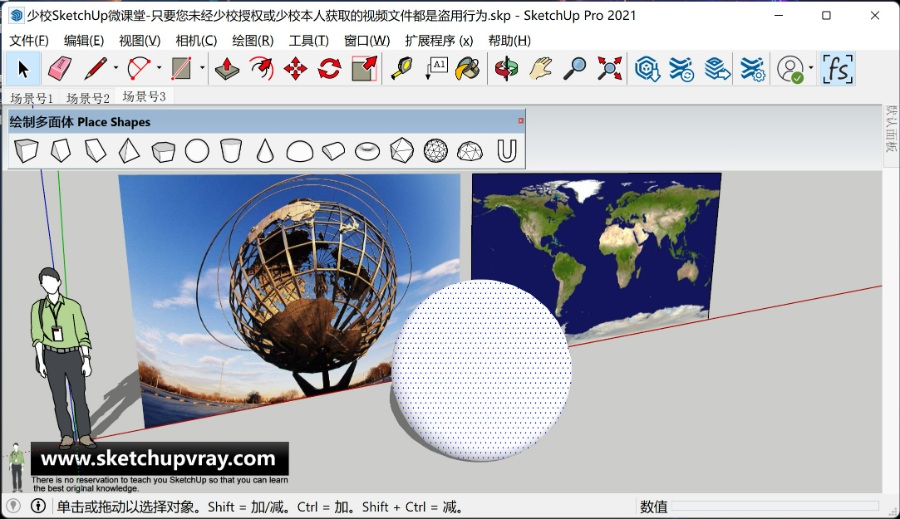Select the Arc drawing tool
Screen dimensions: 900x519
(138, 69)
